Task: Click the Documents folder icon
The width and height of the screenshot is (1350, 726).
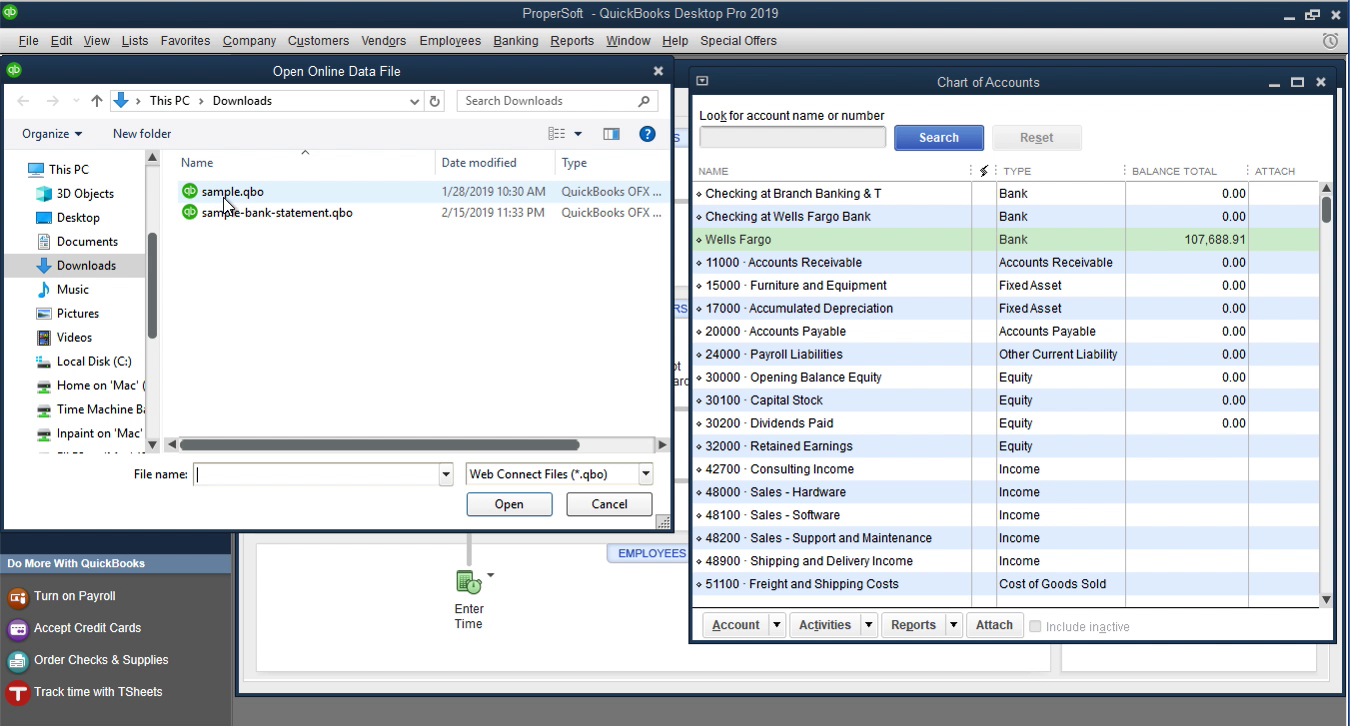Action: 44,242
